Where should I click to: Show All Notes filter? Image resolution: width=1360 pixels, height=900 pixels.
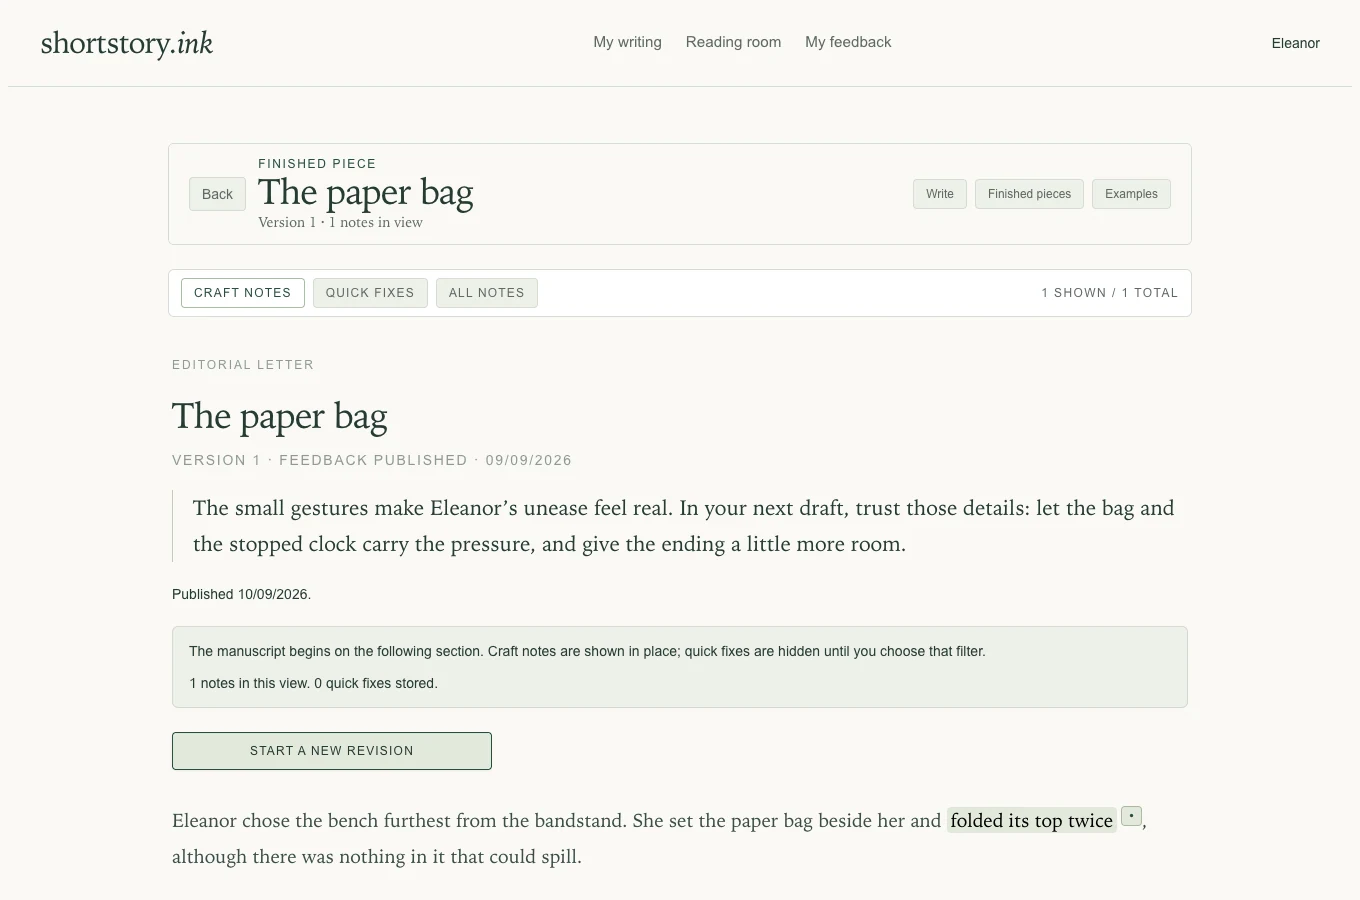pyautogui.click(x=487, y=293)
